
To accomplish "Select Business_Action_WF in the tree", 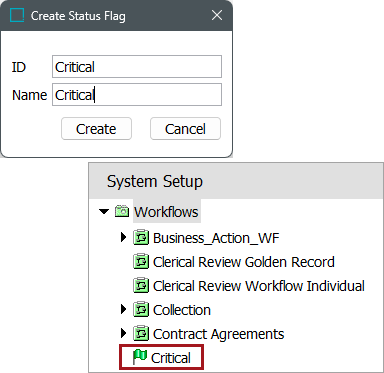I will [x=216, y=238].
